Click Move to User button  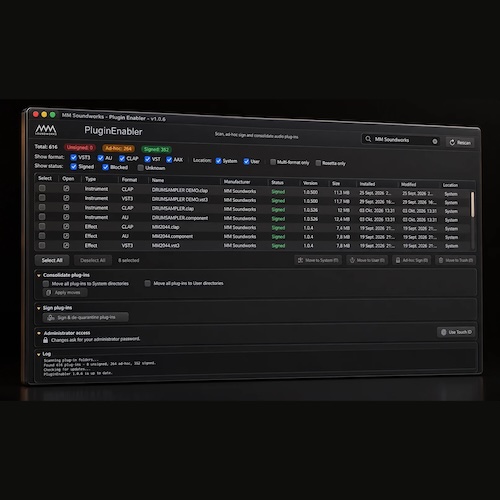[367, 260]
